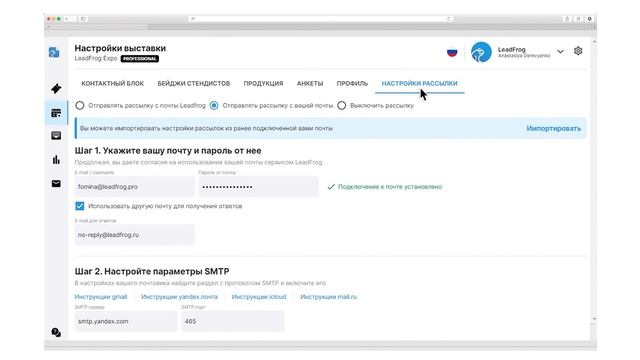The width and height of the screenshot is (640, 360).
Task: Click the mail password field
Action: (x=258, y=187)
